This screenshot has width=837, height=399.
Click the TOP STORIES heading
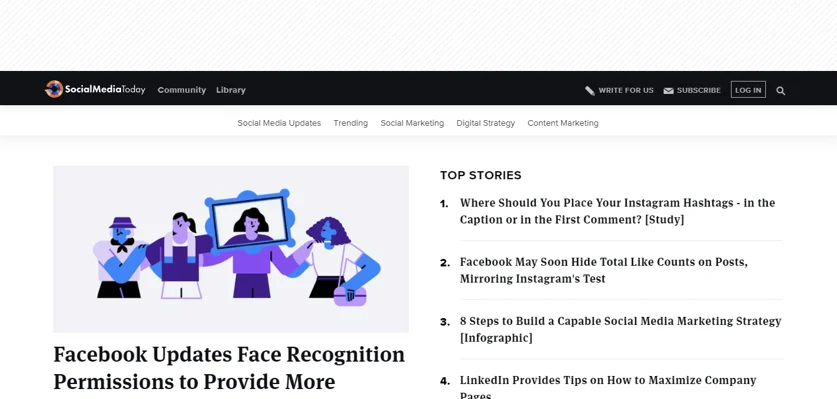[x=480, y=175]
